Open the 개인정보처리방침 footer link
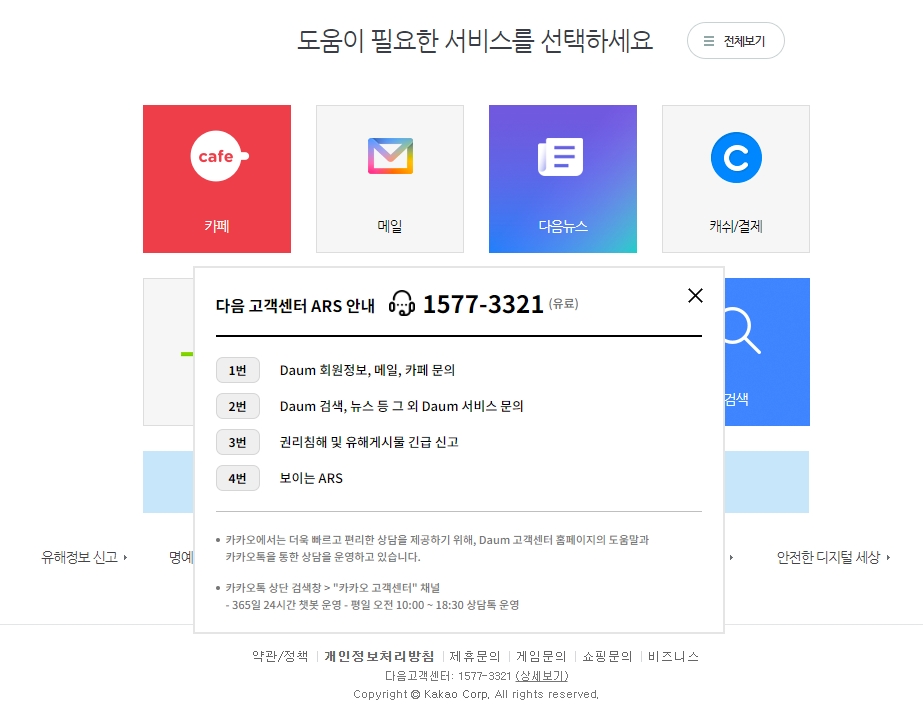Image resolution: width=923 pixels, height=719 pixels. 379,656
